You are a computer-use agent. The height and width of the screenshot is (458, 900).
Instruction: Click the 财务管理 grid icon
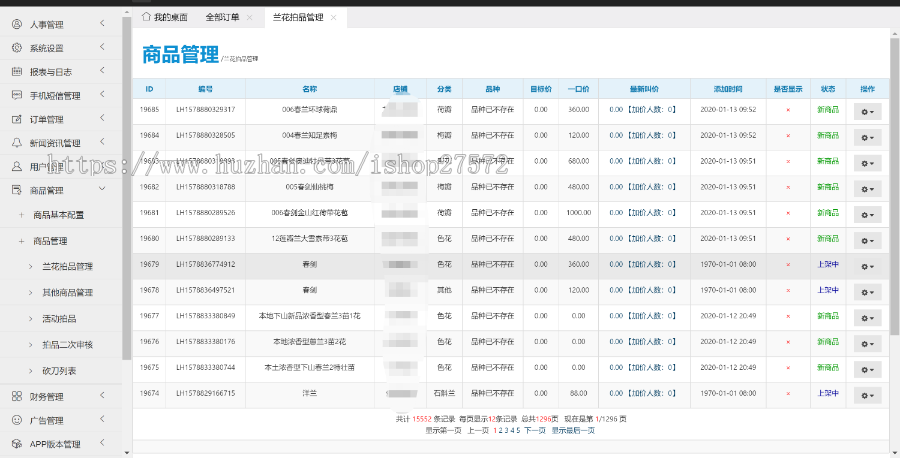click(x=17, y=396)
